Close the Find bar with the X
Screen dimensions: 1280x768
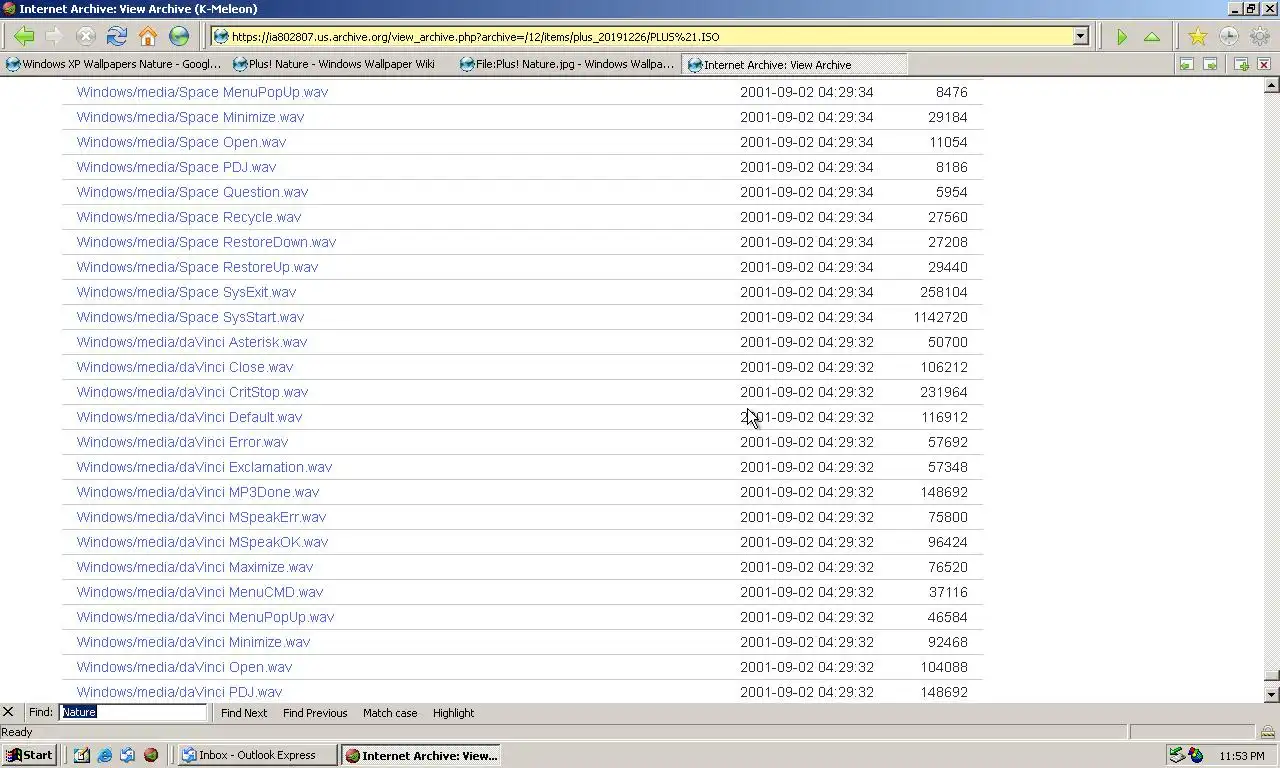[x=8, y=712]
